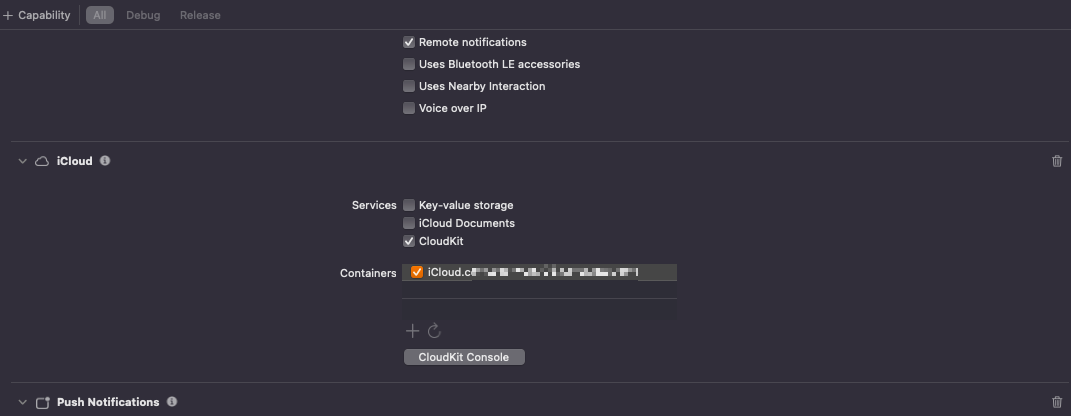The image size is (1071, 416).
Task: Collapse the Push Notifications section
Action: tap(23, 402)
